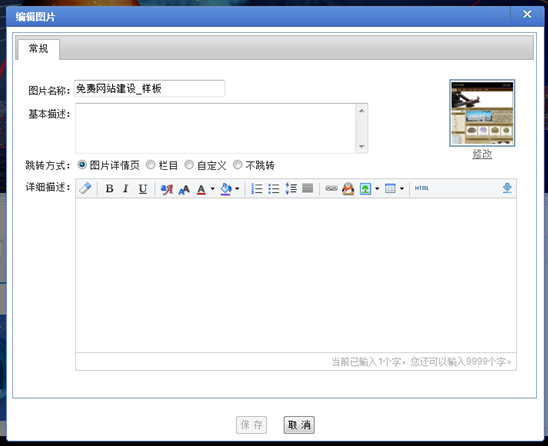Click the 图片名称 input field
This screenshot has width=548, height=446.
pyautogui.click(x=150, y=88)
